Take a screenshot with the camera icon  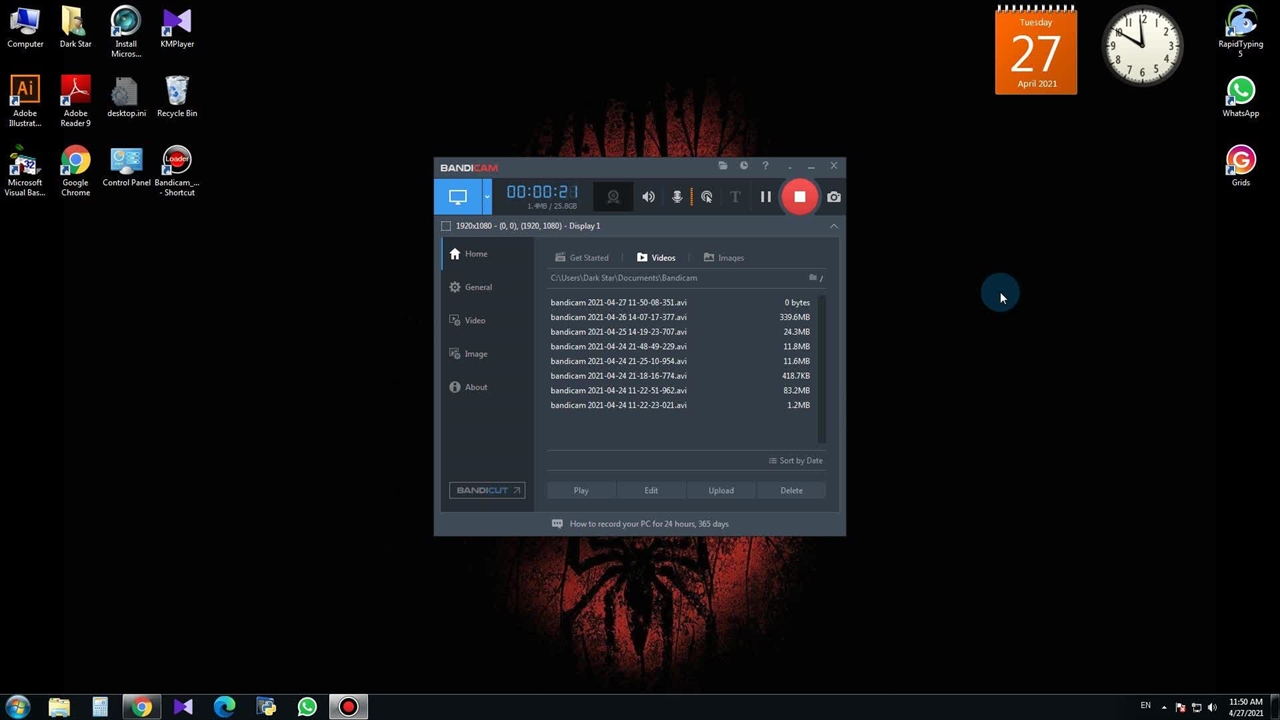coord(833,197)
